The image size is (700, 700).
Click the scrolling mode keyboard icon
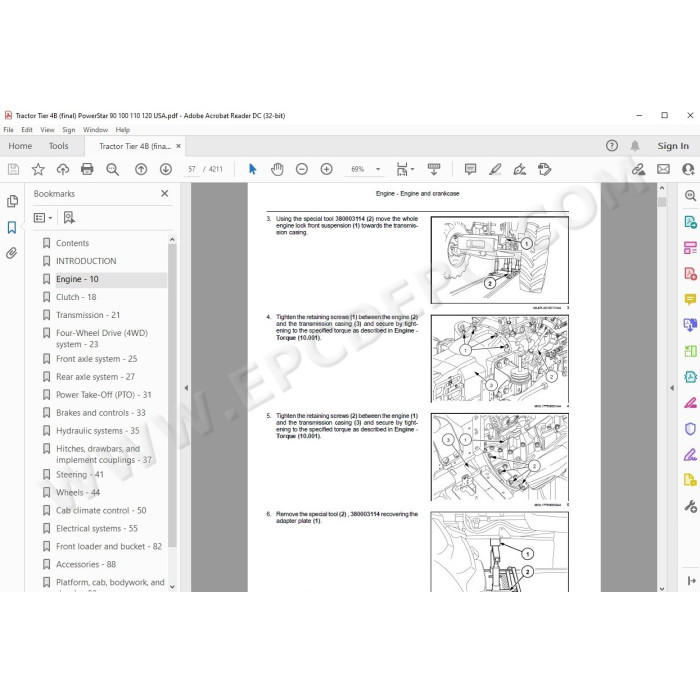tap(433, 169)
